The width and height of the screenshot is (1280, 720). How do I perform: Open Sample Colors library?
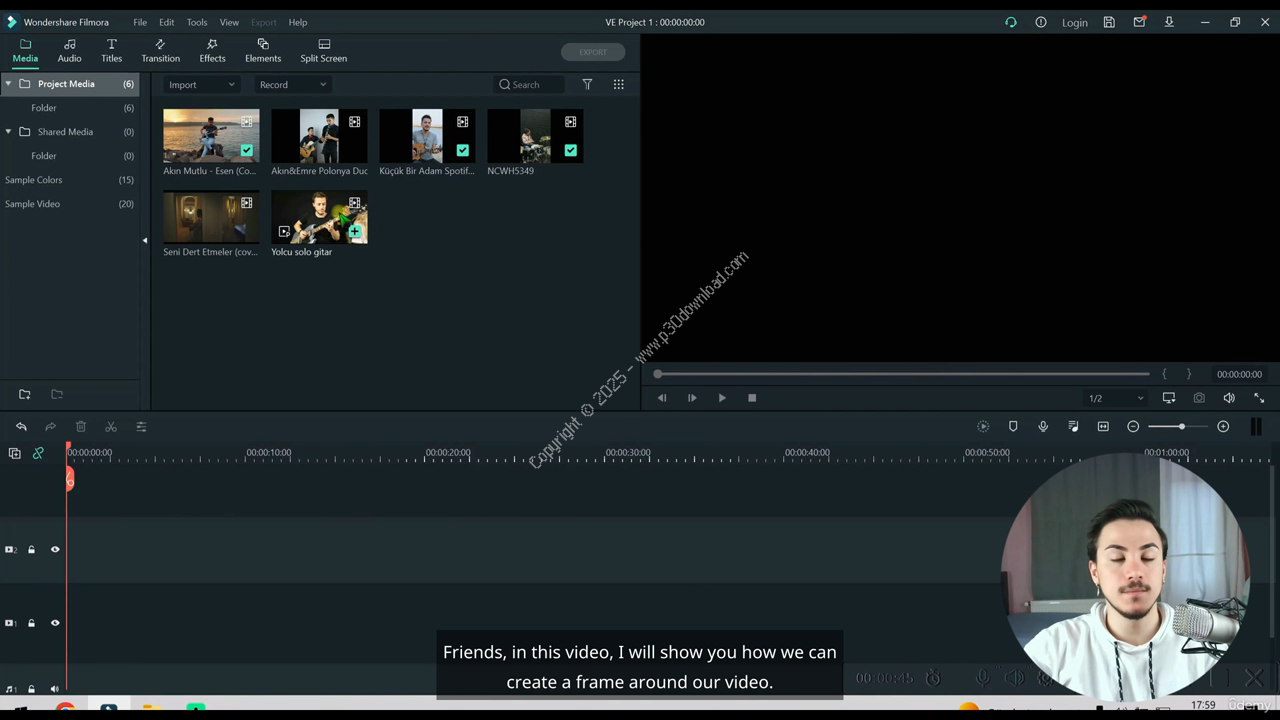point(34,180)
